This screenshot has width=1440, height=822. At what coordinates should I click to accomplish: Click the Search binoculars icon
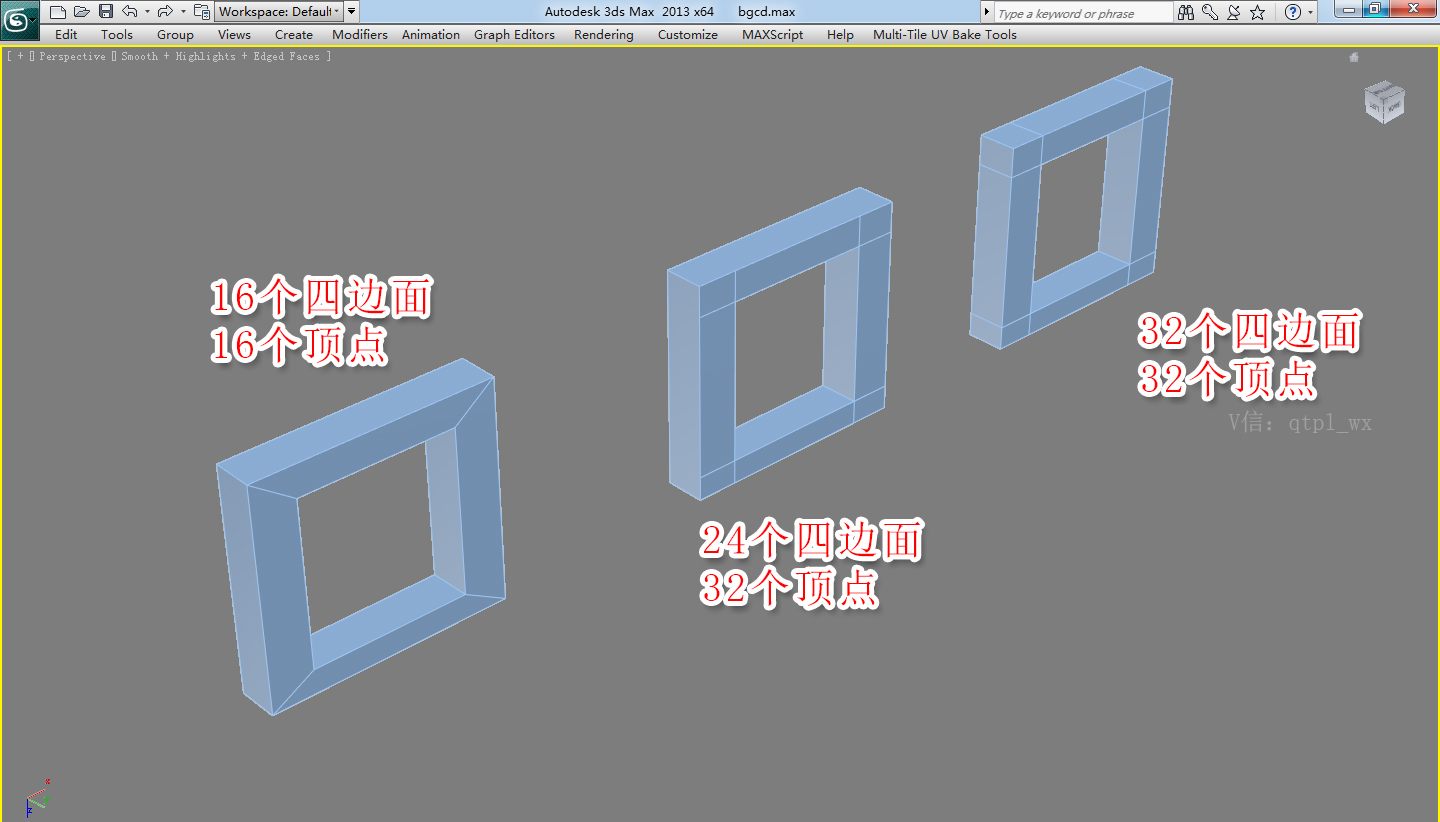[x=1185, y=12]
